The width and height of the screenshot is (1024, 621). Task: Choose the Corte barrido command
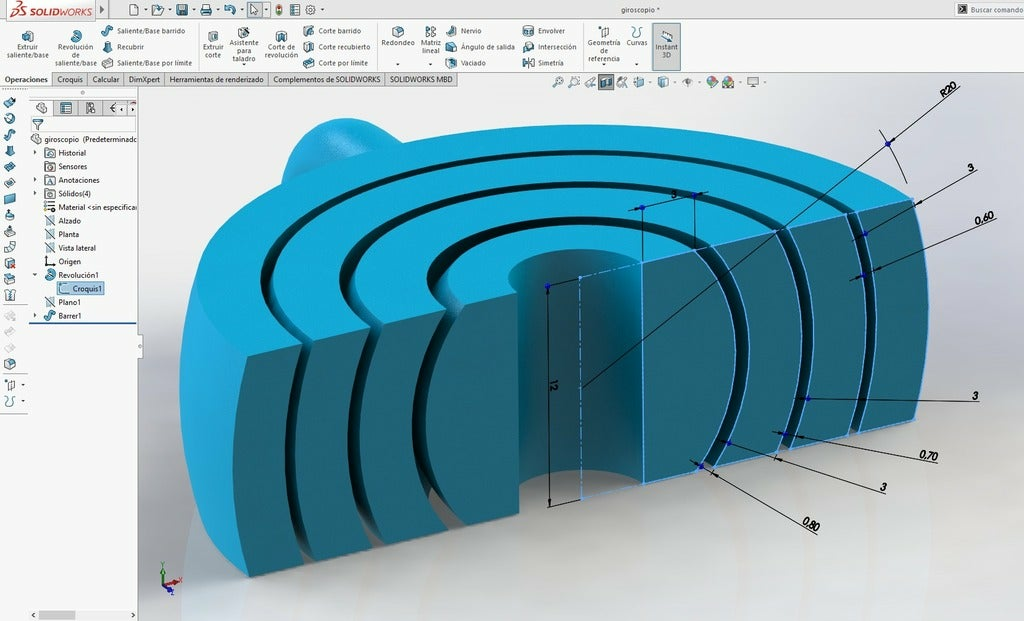[332, 31]
